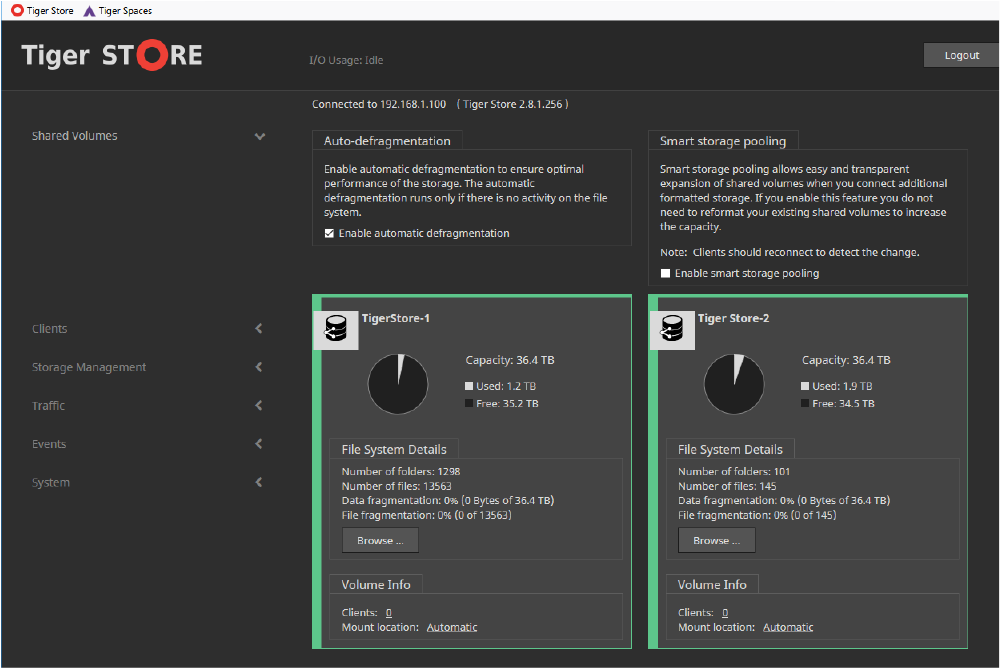Open System in the sidebar
1000x668 pixels.
pyautogui.click(x=51, y=482)
